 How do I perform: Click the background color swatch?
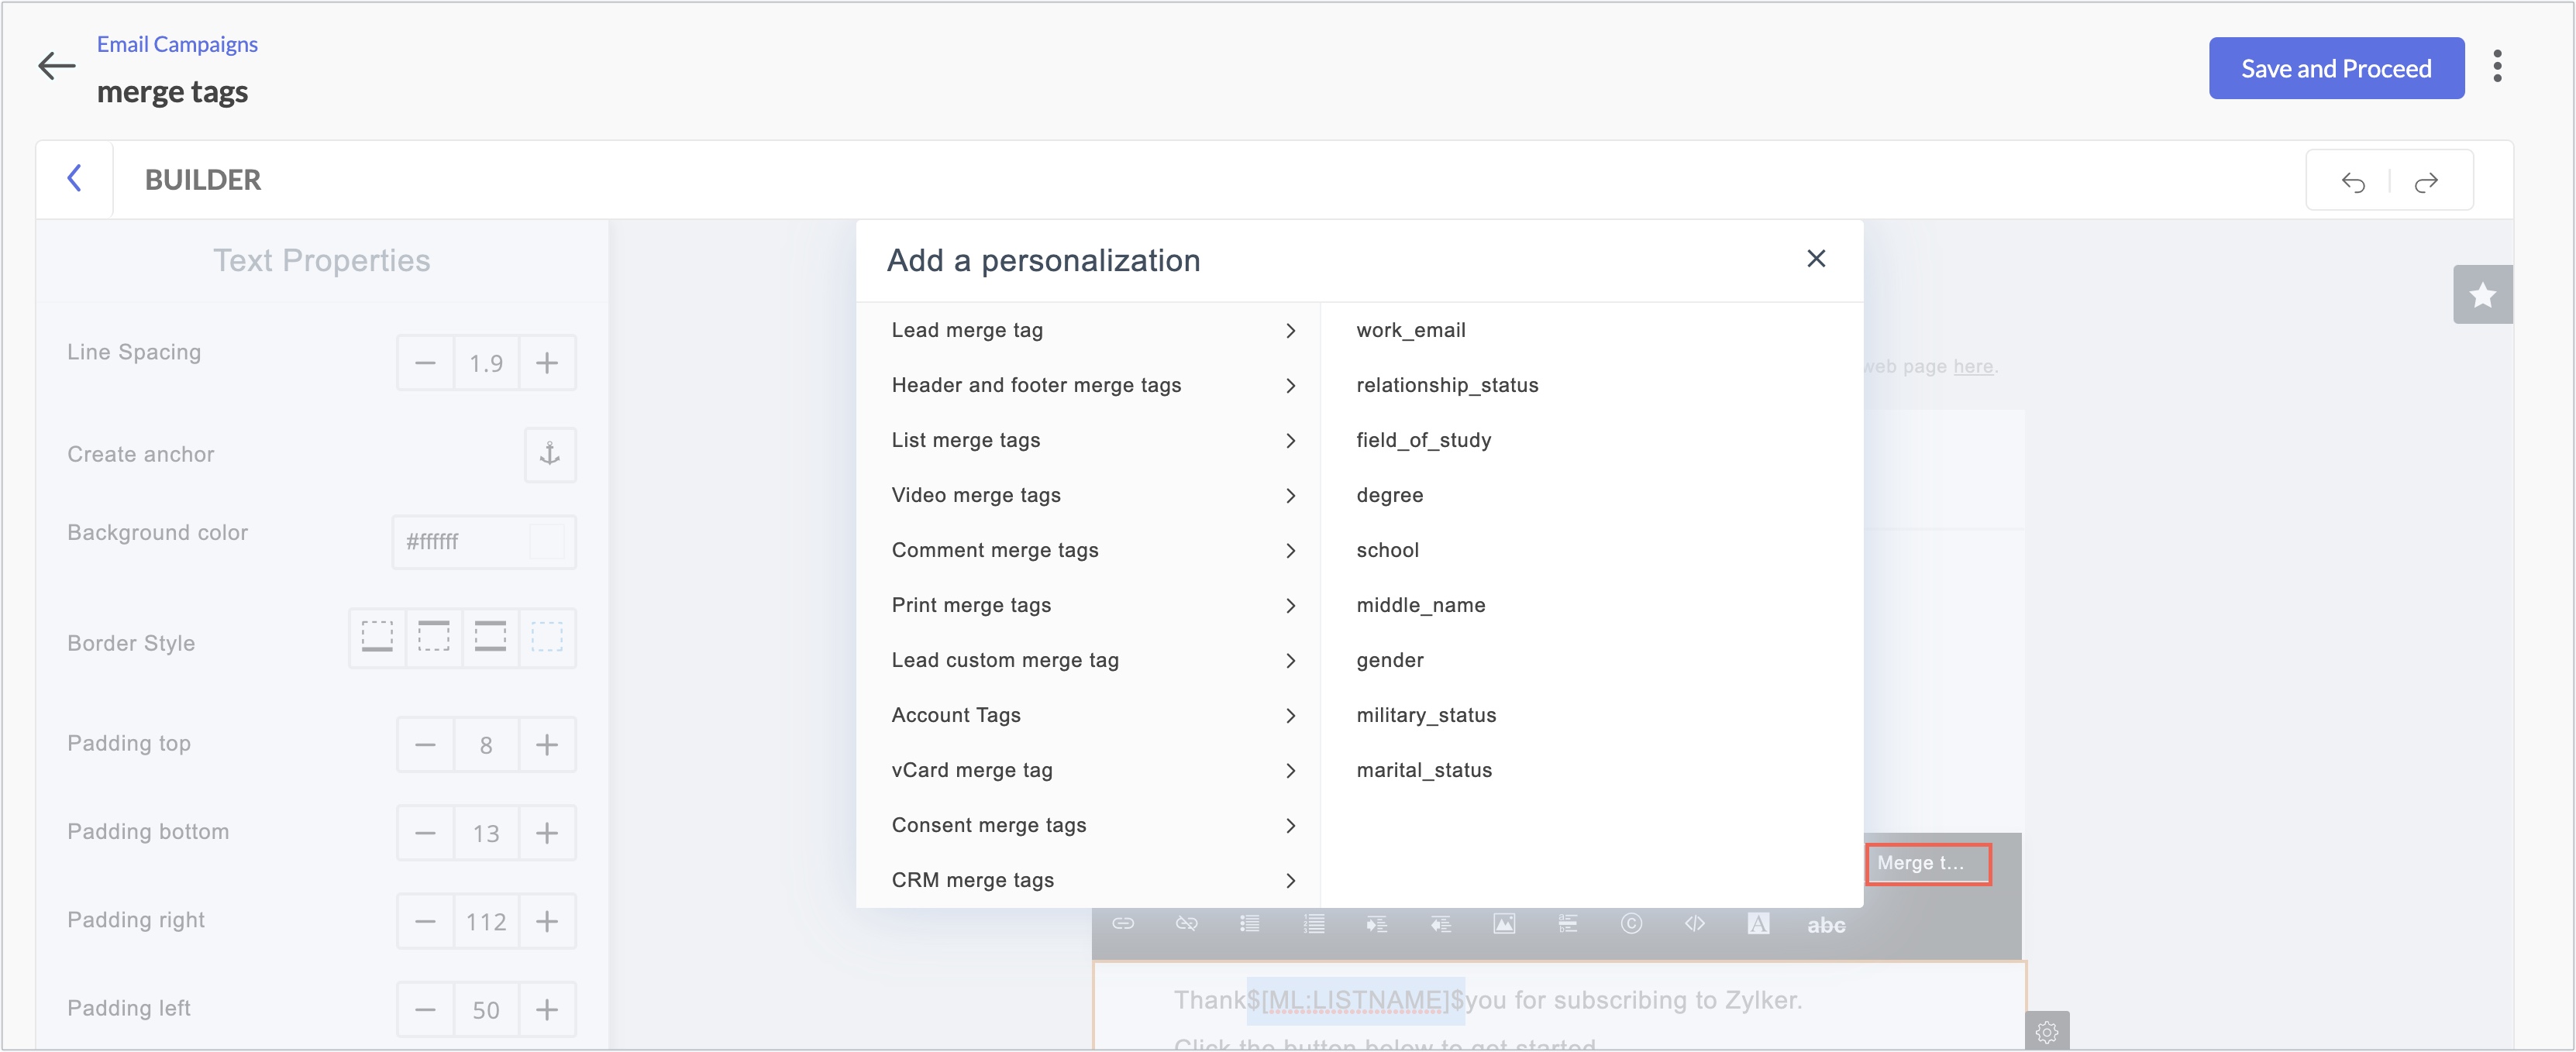click(x=546, y=542)
